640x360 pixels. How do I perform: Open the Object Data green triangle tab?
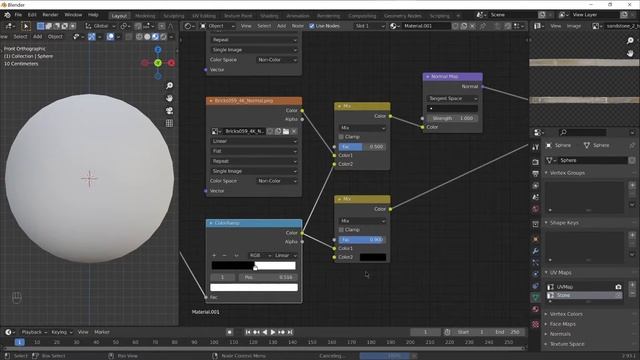click(536, 297)
